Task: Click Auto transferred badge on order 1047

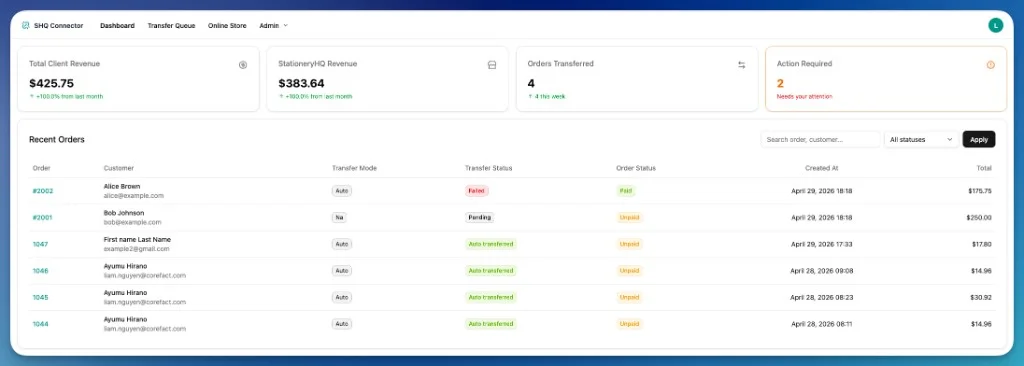Action: point(490,244)
